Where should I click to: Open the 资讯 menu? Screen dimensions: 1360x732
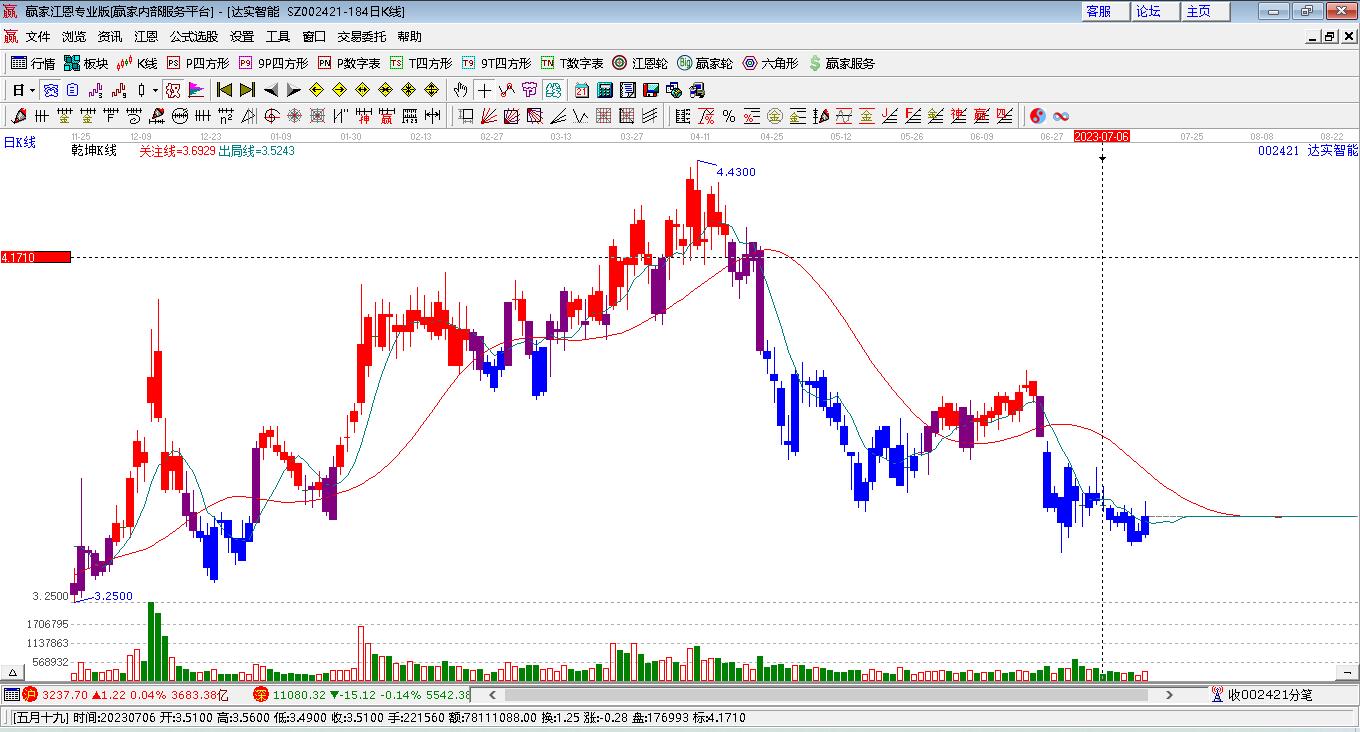click(110, 37)
